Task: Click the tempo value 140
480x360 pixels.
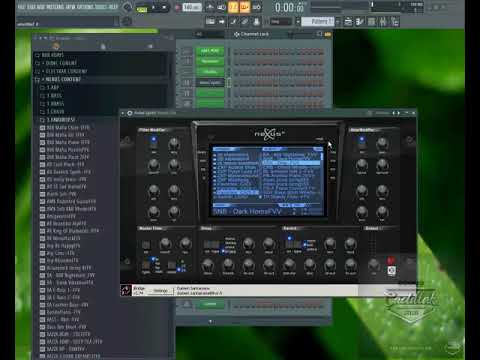Action: click(192, 7)
